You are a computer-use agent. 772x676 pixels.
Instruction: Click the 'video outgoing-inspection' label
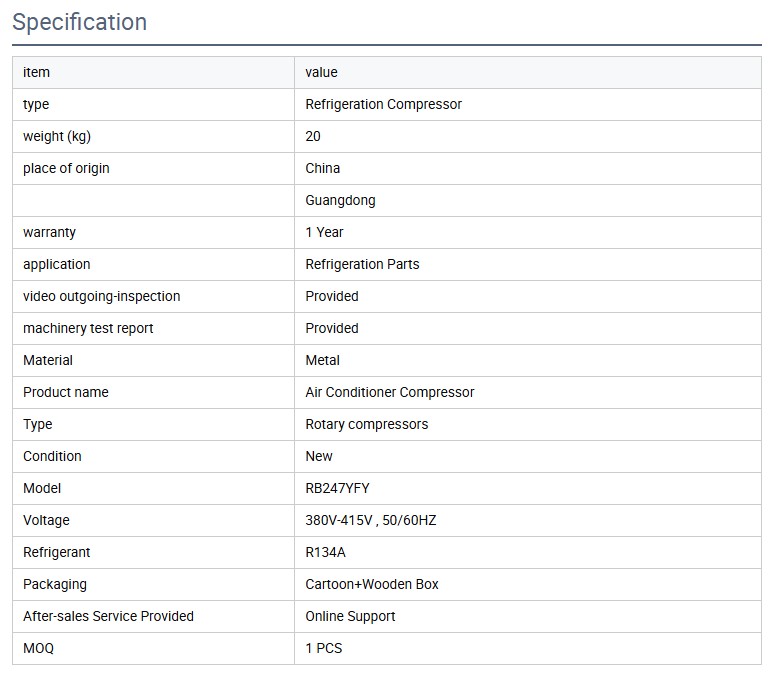(x=102, y=296)
